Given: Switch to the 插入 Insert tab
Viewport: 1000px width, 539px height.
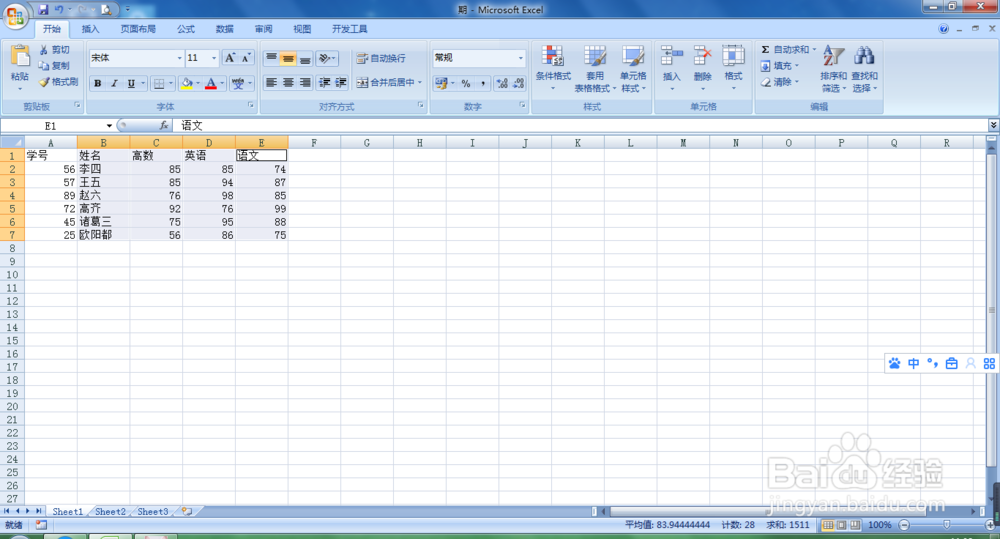Looking at the screenshot, I should tap(90, 29).
